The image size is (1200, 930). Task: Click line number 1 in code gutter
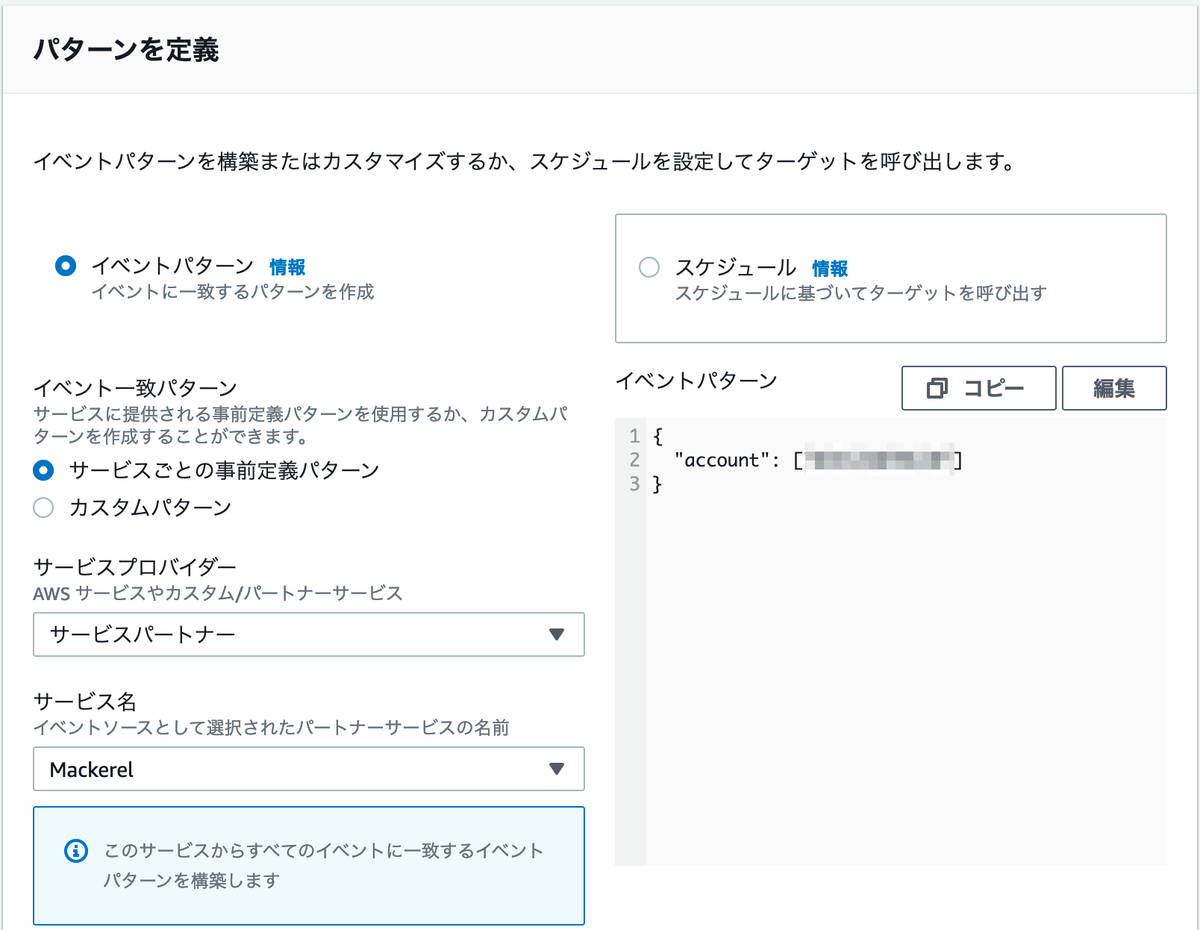click(x=634, y=437)
